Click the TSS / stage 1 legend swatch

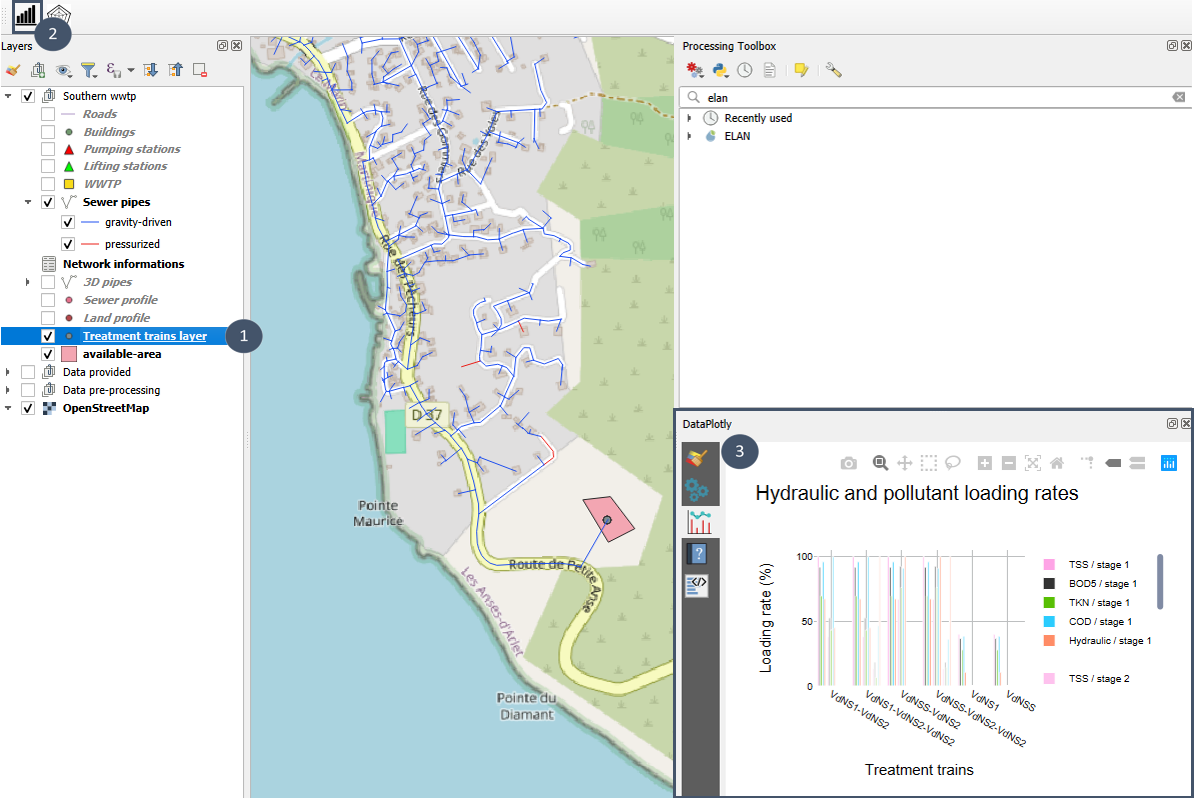(x=1049, y=565)
